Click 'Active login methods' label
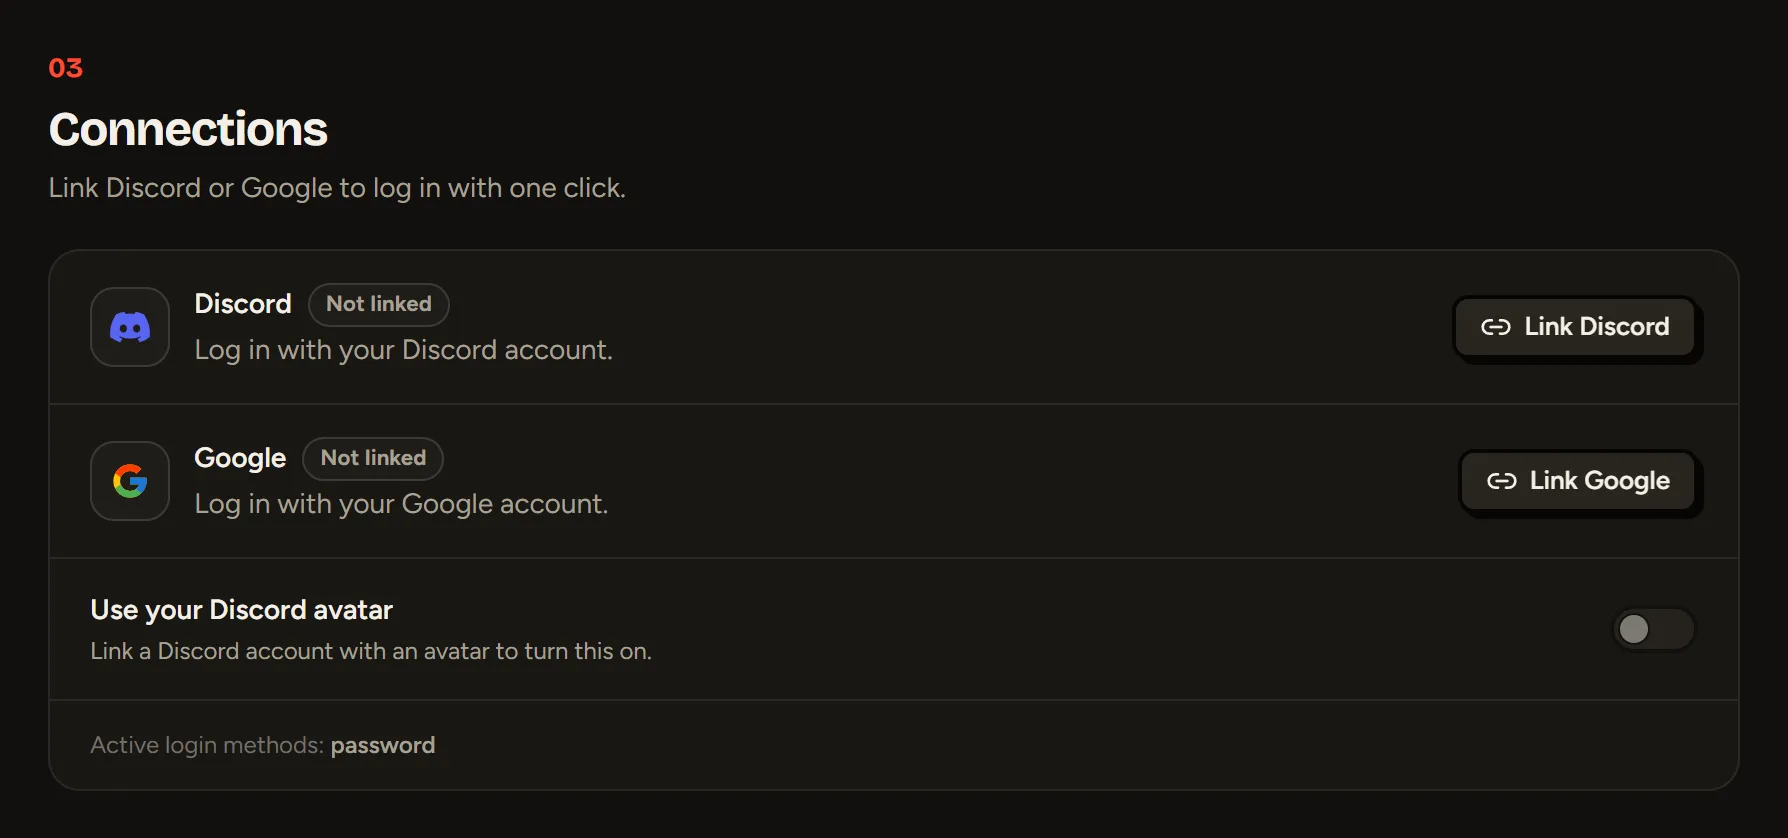The image size is (1788, 838). coord(207,745)
